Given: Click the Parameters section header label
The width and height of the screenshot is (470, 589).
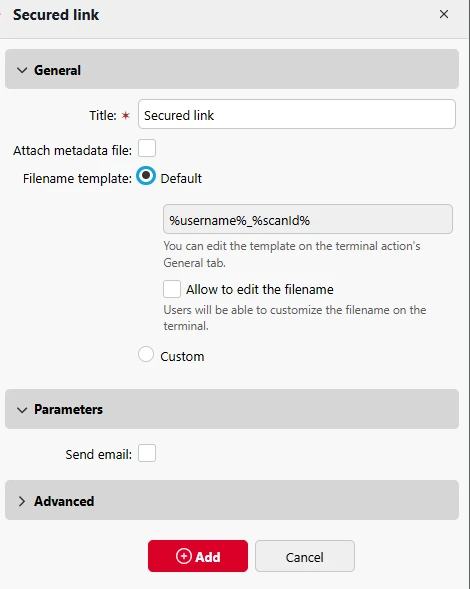Looking at the screenshot, I should pyautogui.click(x=68, y=409).
